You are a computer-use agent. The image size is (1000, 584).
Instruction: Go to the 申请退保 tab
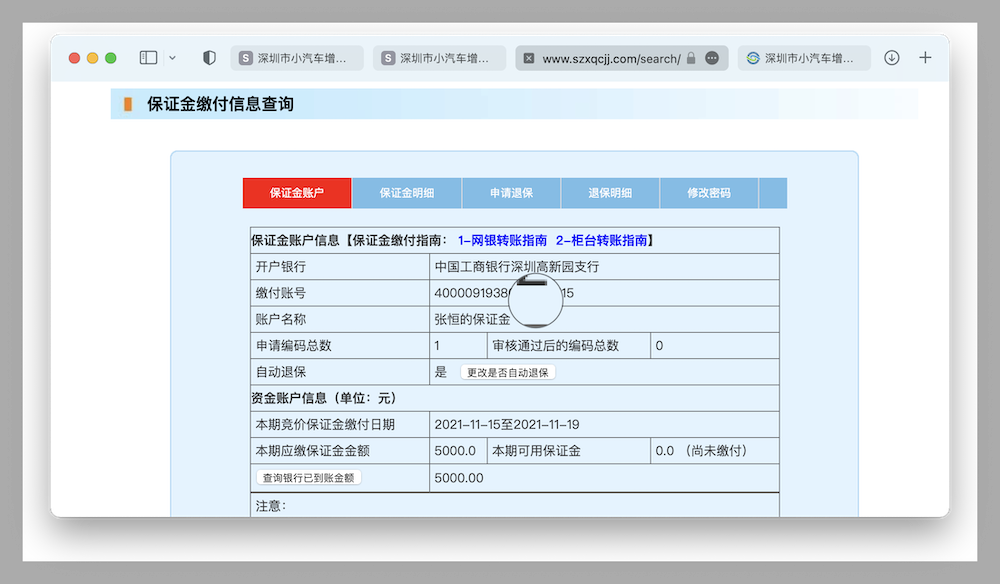point(511,193)
